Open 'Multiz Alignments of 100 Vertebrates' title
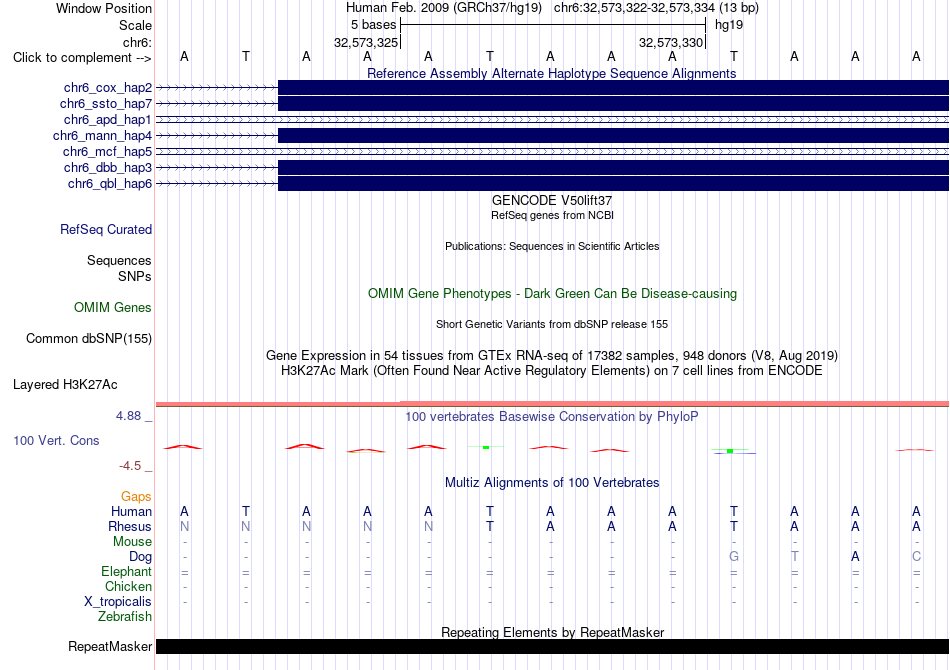The image size is (950, 670). 552,483
